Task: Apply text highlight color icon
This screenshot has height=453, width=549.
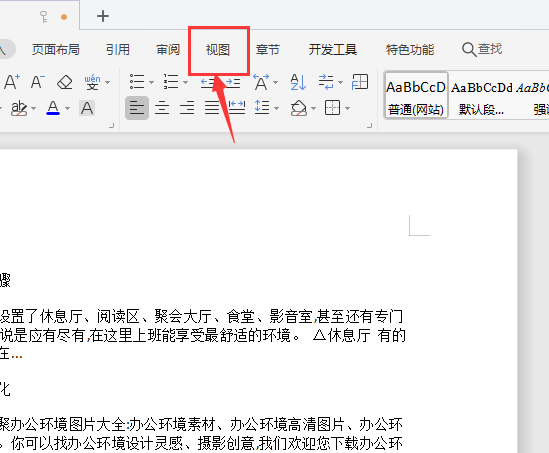Action: [x=19, y=108]
